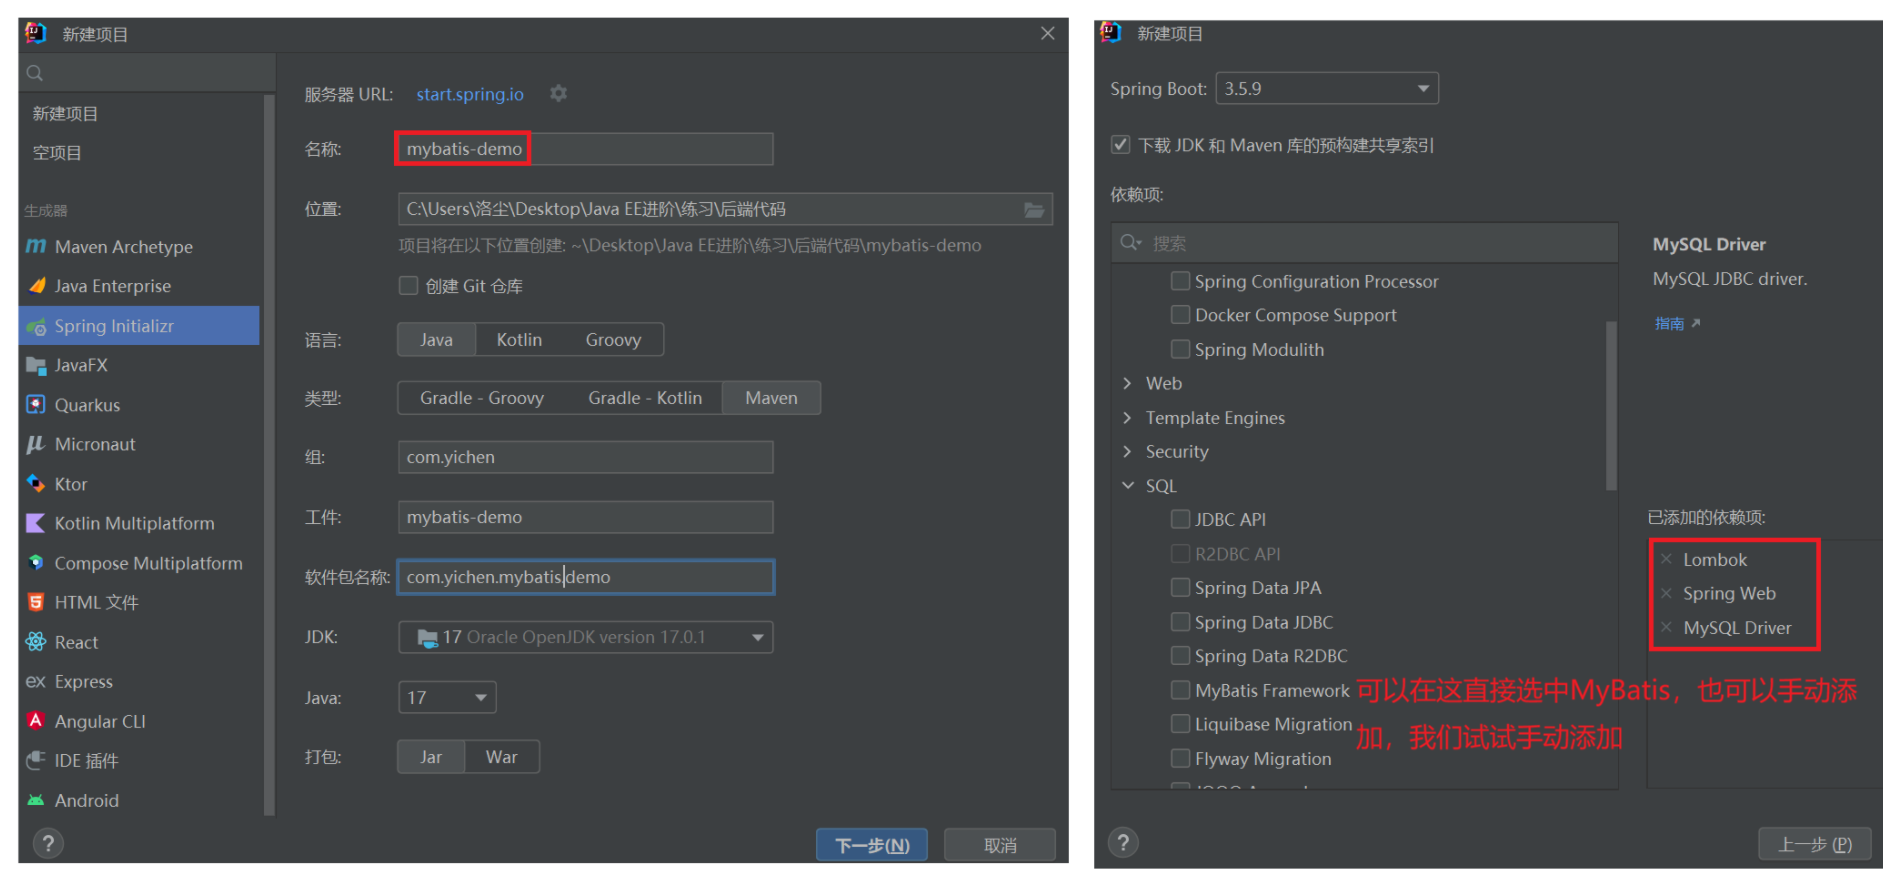Remove MySQL Driver from added dependencies
This screenshot has width=1883, height=881.
click(1666, 627)
